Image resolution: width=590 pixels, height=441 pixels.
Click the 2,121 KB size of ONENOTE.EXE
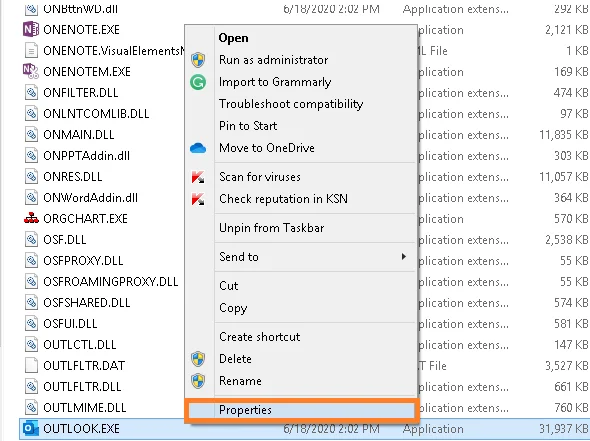pos(567,30)
